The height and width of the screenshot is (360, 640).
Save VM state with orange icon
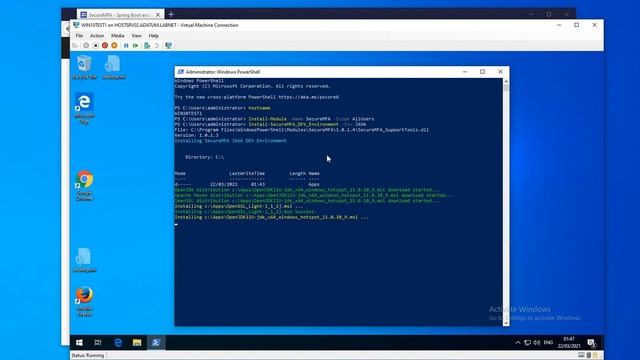[x=114, y=45]
